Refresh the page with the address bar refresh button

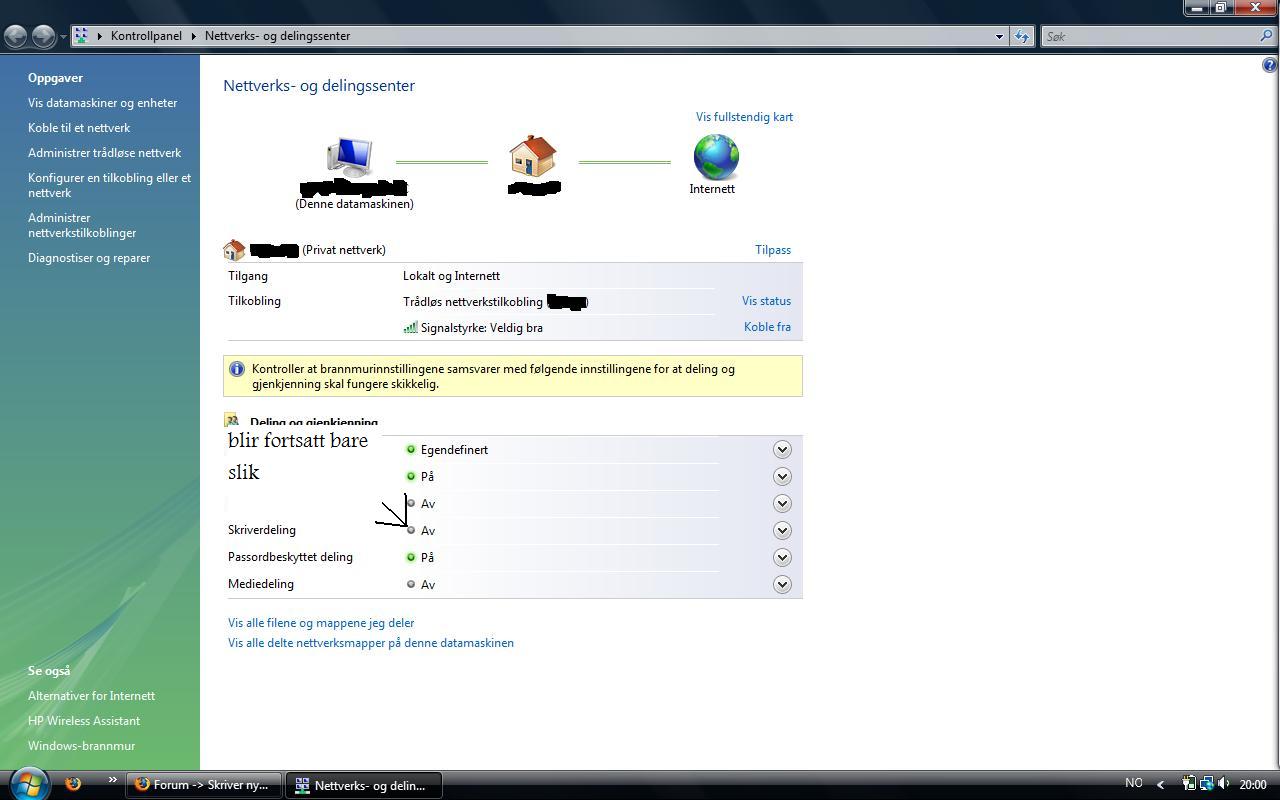[1021, 37]
